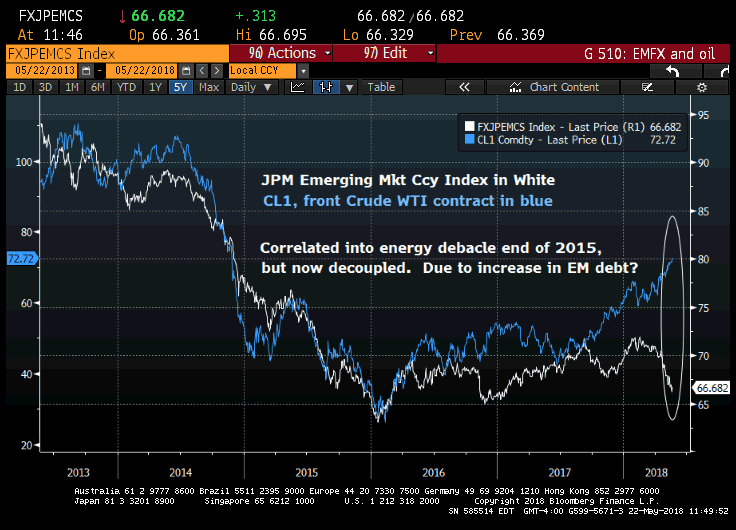Image resolution: width=736 pixels, height=530 pixels.
Task: Open annotation edit pencil icon
Action: click(647, 87)
